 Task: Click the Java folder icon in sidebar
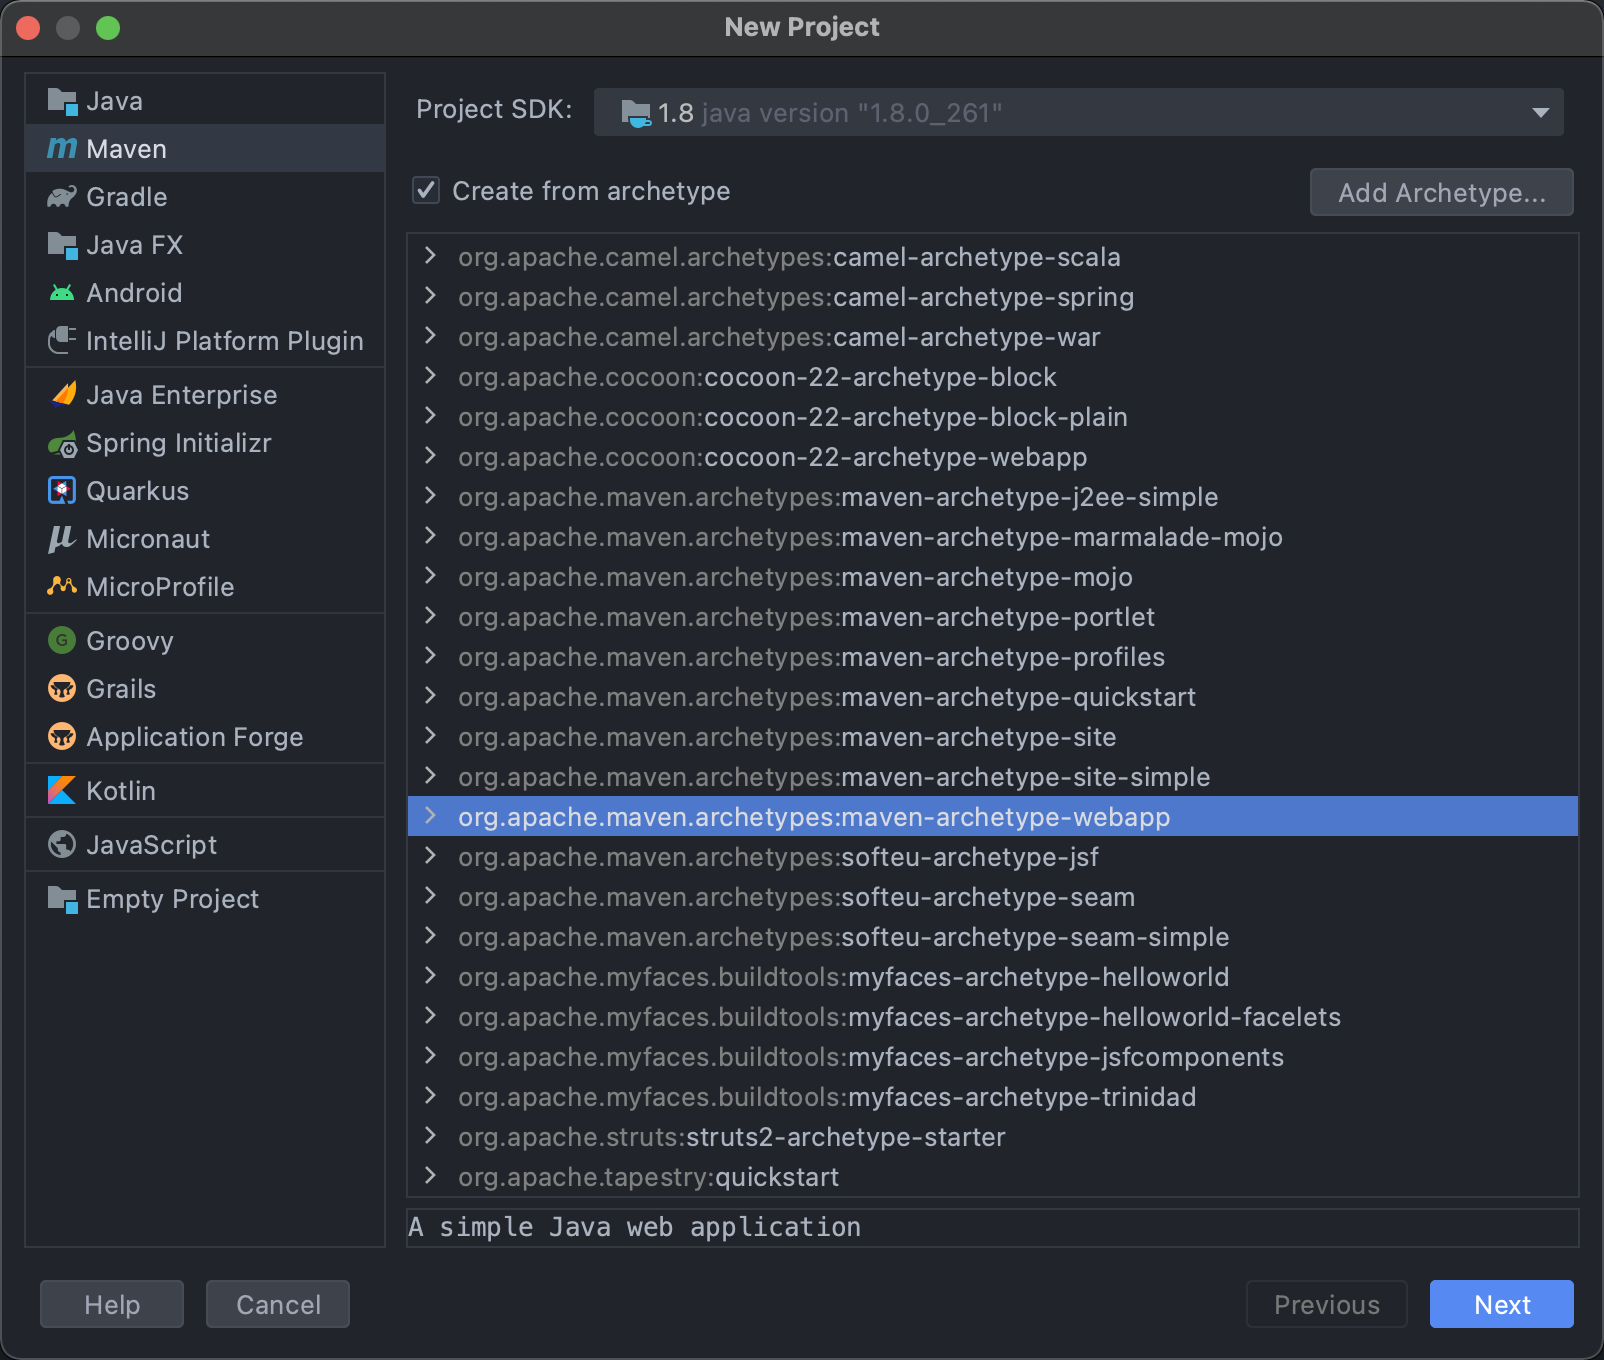62,101
